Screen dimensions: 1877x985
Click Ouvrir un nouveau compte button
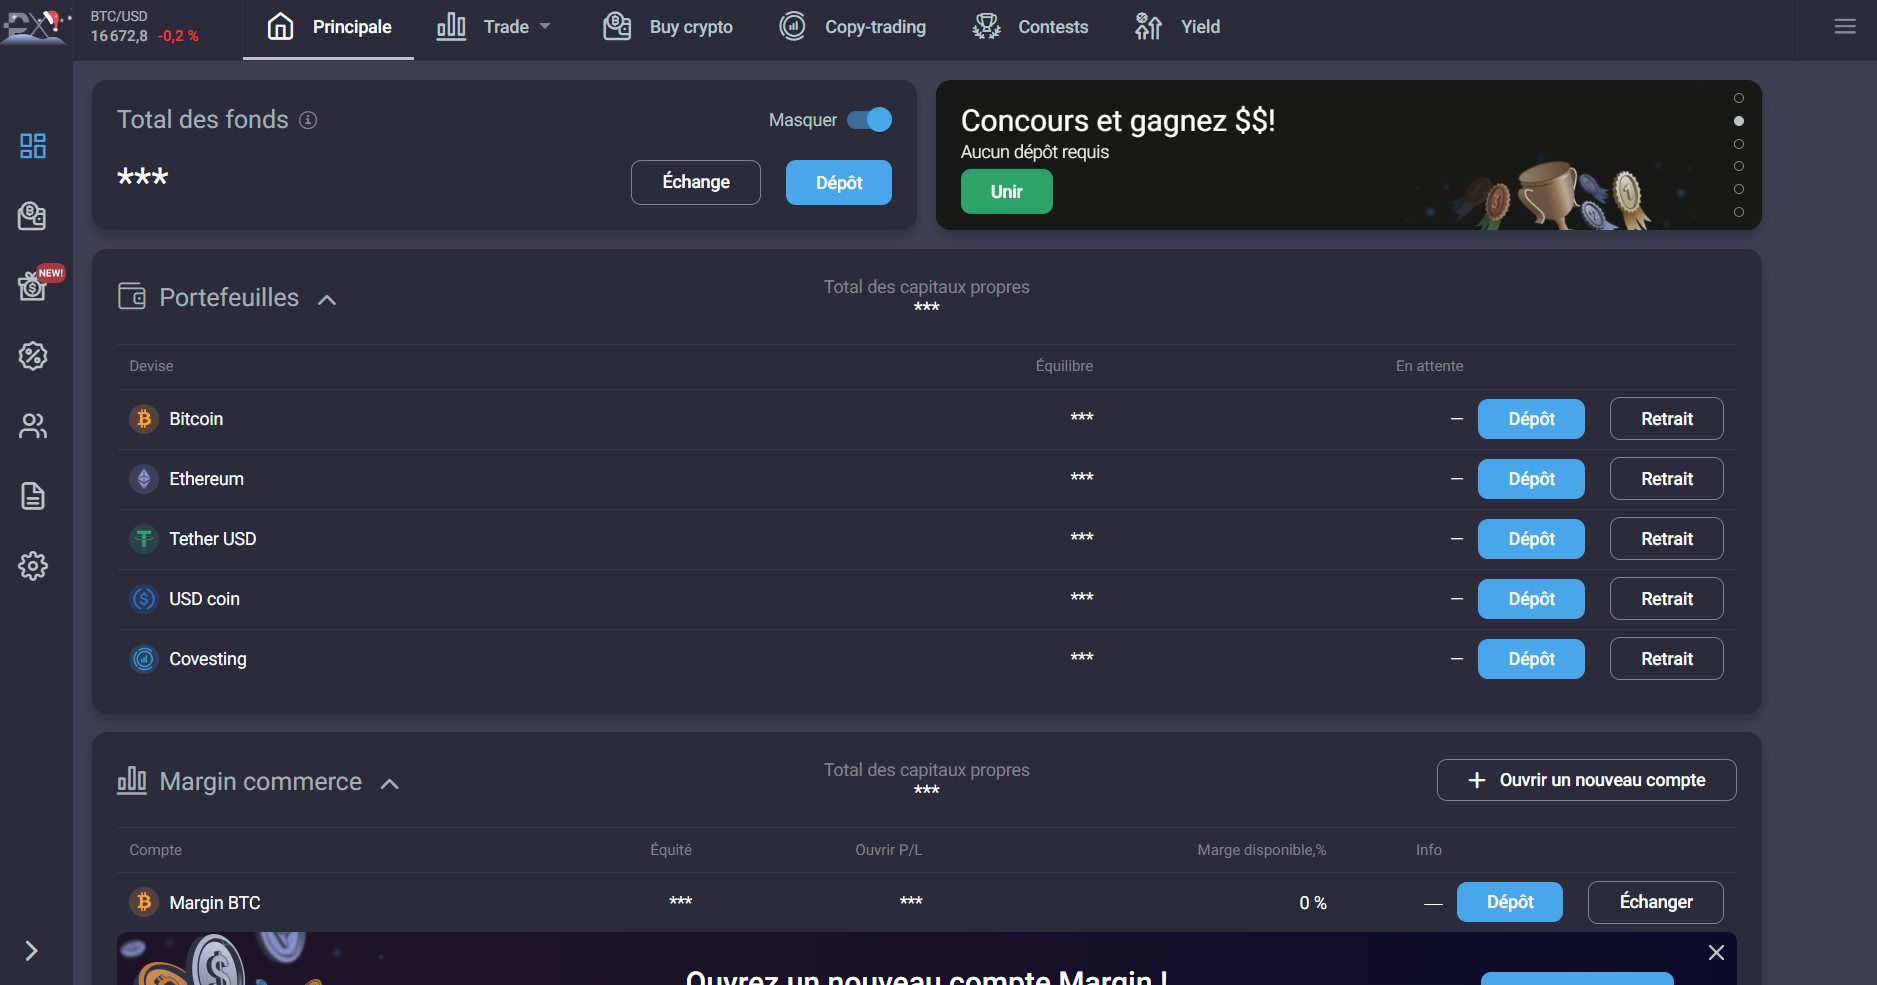coord(1587,780)
